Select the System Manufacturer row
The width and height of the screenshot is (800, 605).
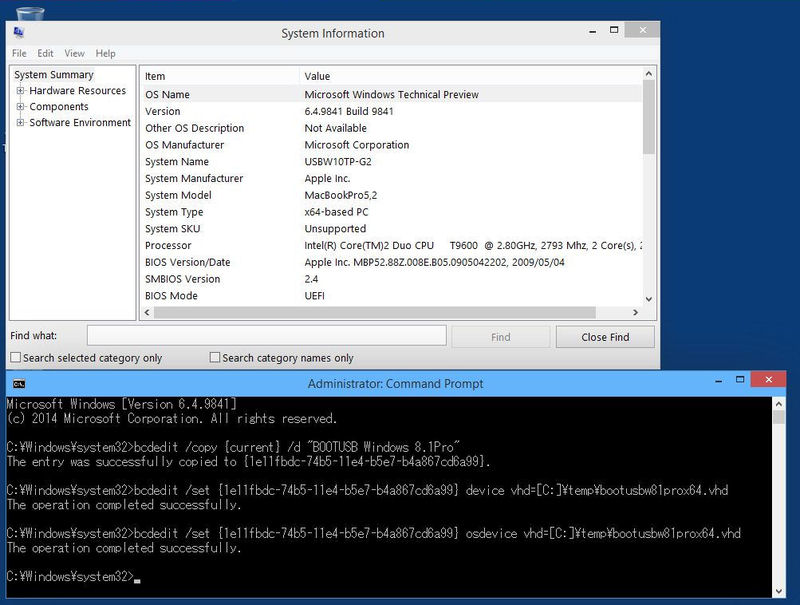391,179
